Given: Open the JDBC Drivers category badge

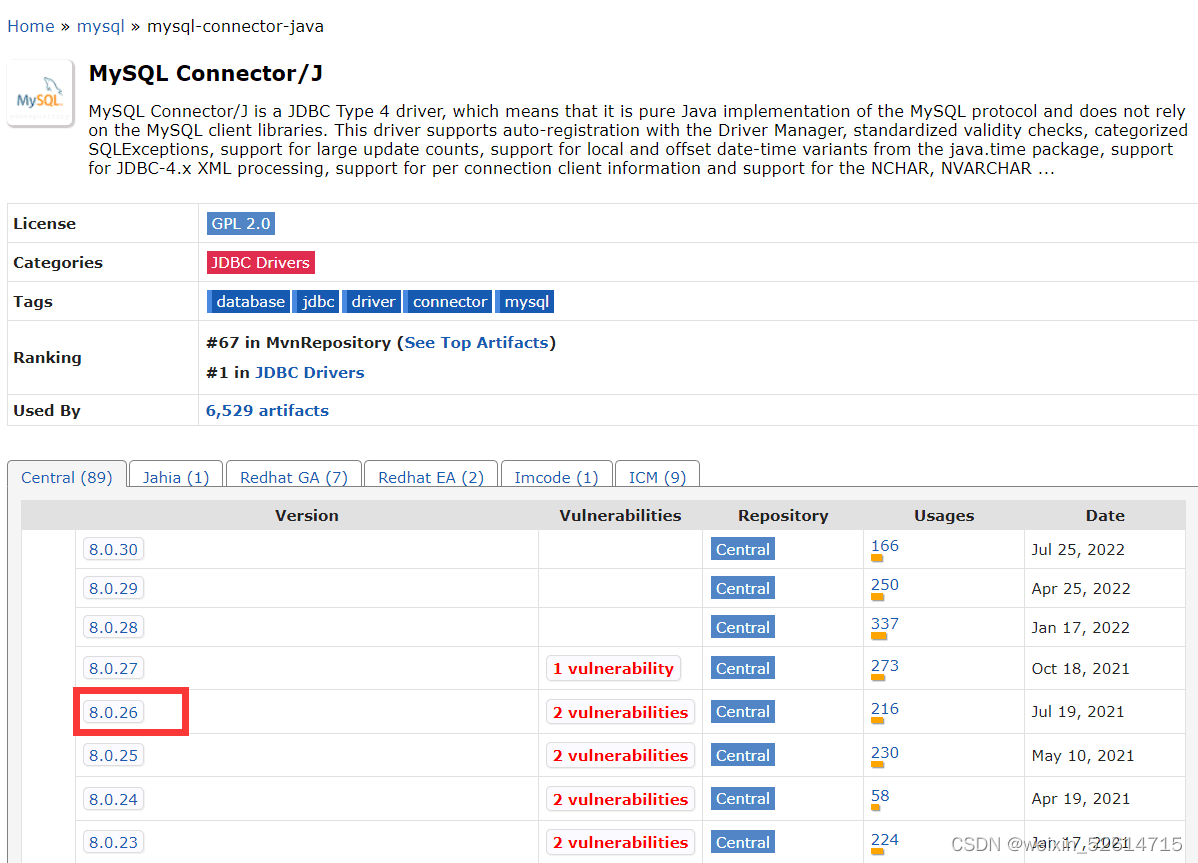Looking at the screenshot, I should 261,262.
